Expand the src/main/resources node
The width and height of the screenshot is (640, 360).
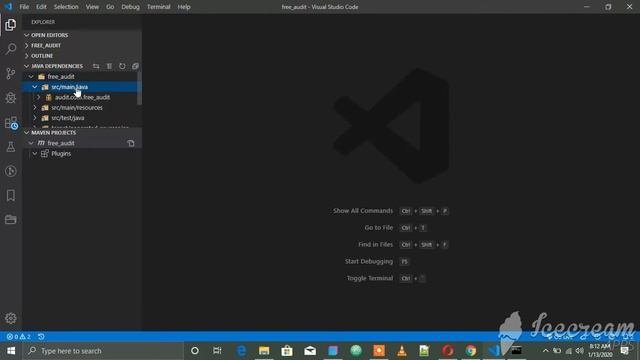pyautogui.click(x=35, y=108)
